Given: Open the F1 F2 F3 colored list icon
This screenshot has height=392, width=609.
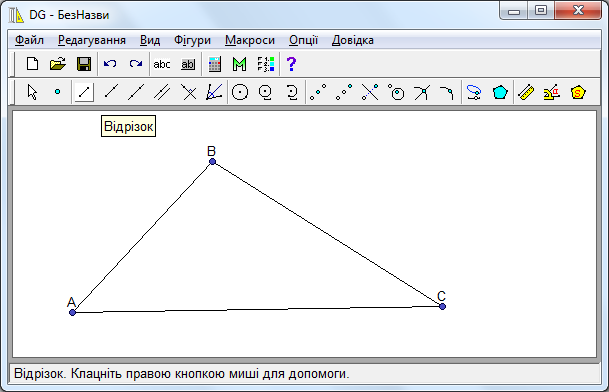Looking at the screenshot, I should (x=266, y=64).
